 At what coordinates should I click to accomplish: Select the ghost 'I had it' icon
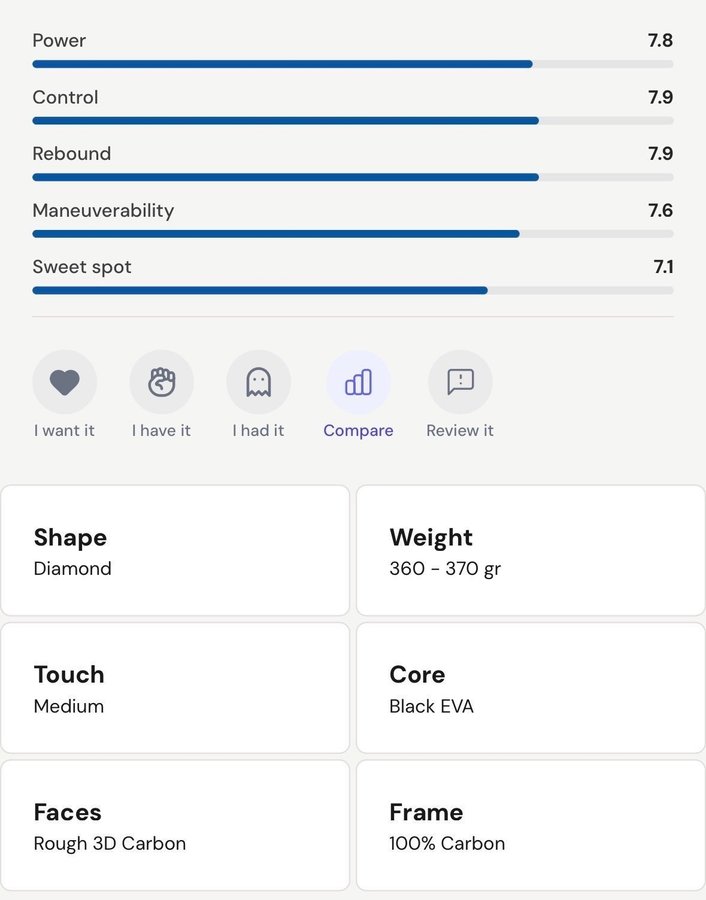(258, 382)
